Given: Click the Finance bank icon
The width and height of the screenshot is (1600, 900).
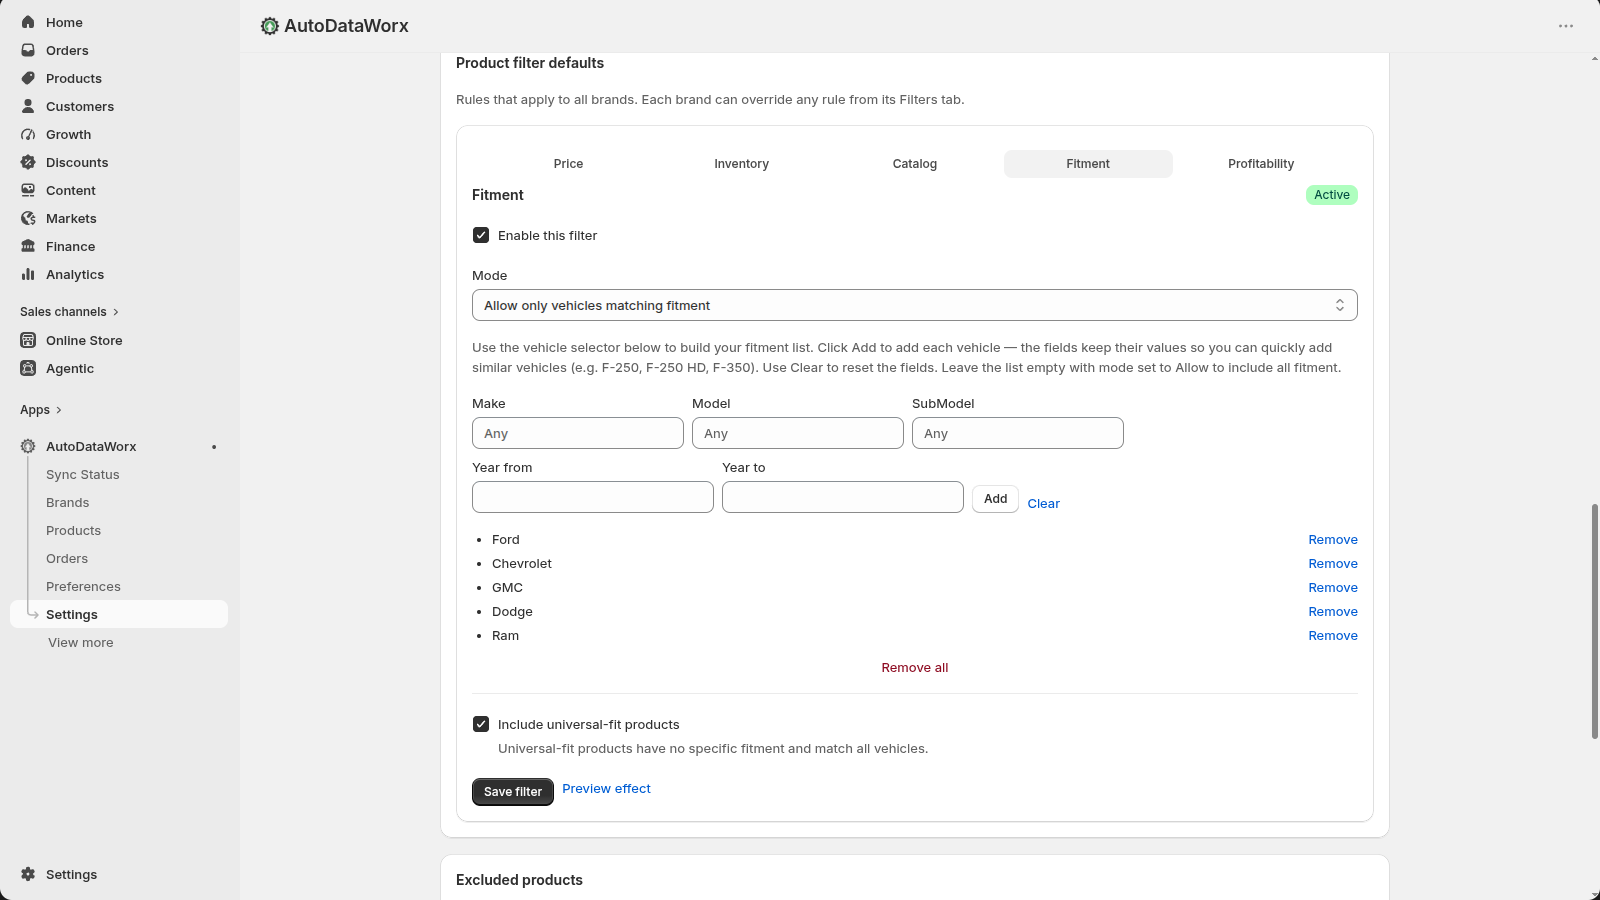Looking at the screenshot, I should tap(28, 246).
